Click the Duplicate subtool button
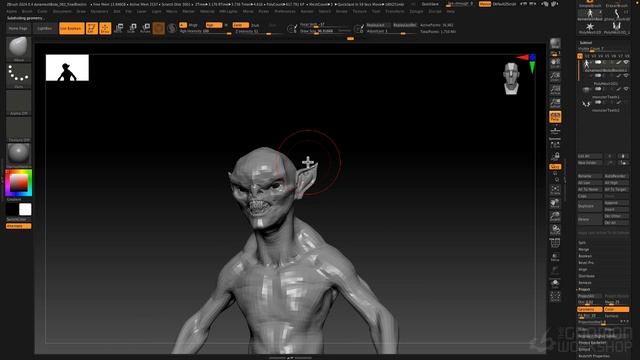This screenshot has width=640, height=360. (x=590, y=206)
